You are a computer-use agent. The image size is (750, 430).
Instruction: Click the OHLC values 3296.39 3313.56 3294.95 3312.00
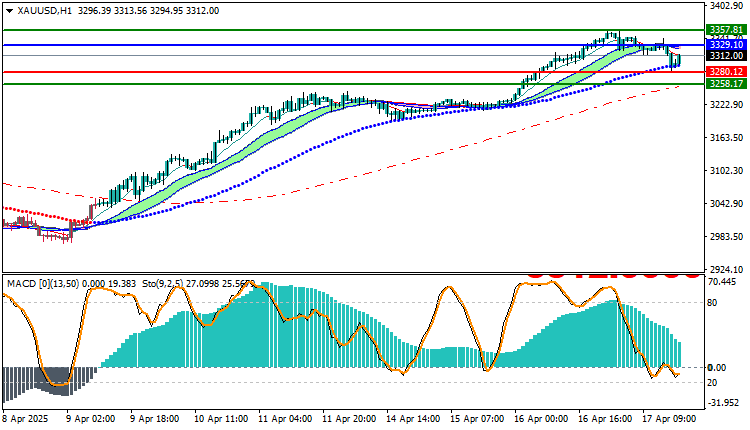point(148,11)
